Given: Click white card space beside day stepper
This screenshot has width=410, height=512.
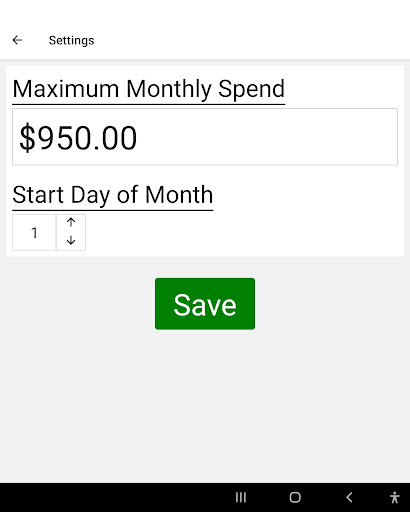Looking at the screenshot, I should tap(243, 232).
